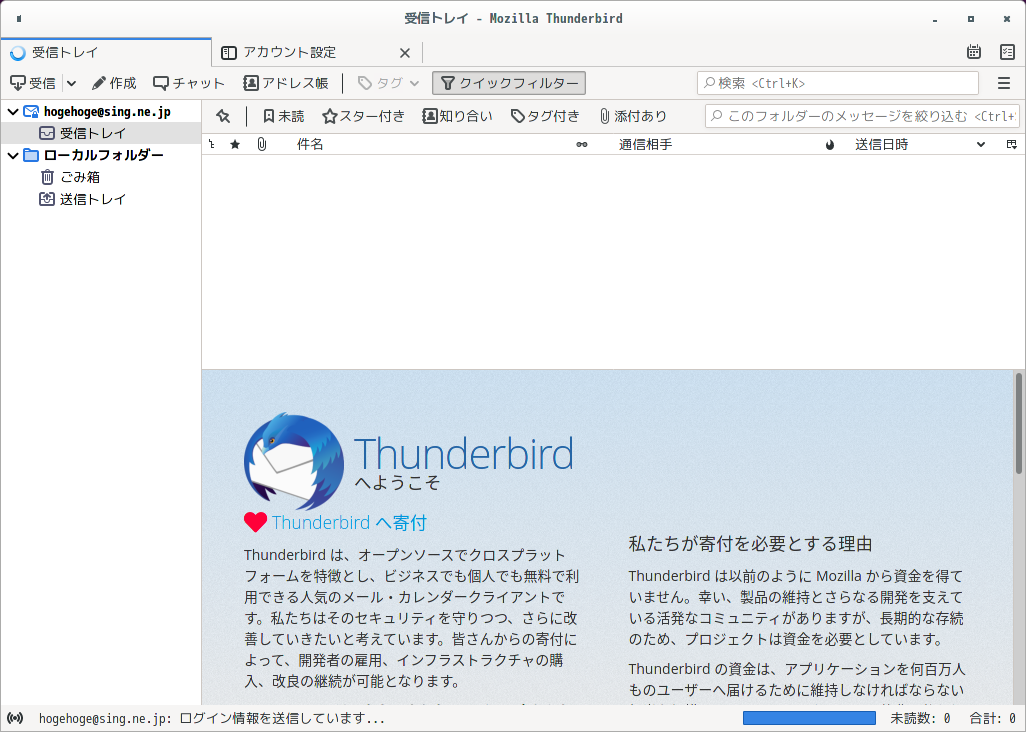Minimize the Thunderbird window
Image resolution: width=1026 pixels, height=732 pixels.
(935, 19)
